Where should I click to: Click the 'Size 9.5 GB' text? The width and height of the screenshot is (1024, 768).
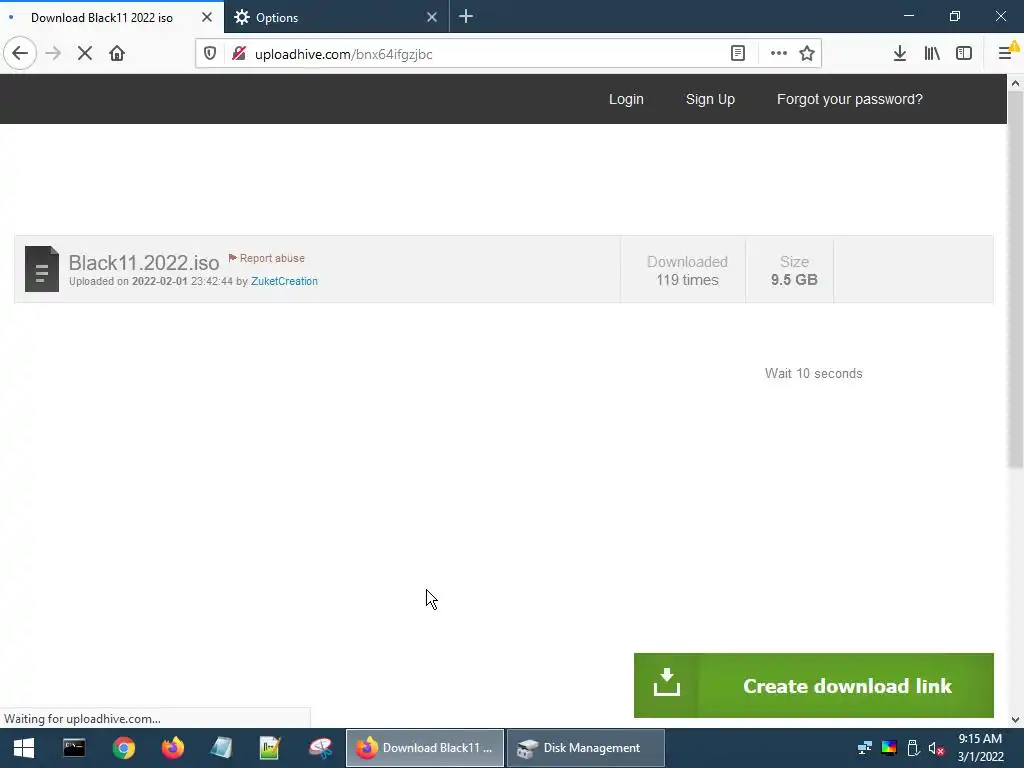(x=794, y=271)
